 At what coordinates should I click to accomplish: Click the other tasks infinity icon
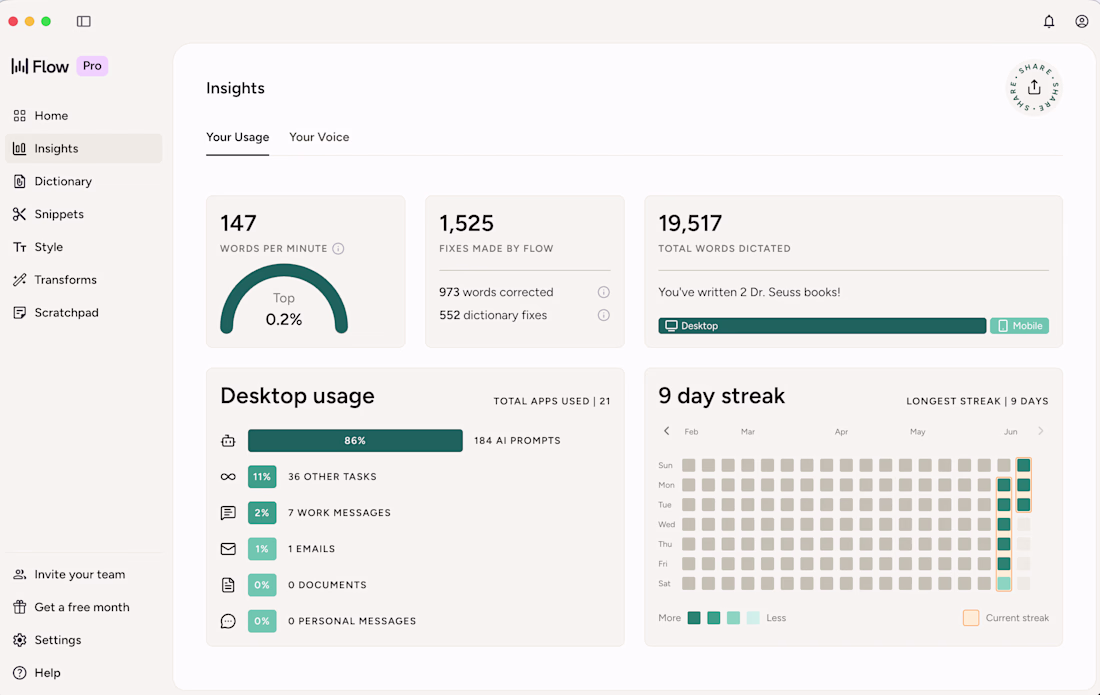pyautogui.click(x=228, y=477)
